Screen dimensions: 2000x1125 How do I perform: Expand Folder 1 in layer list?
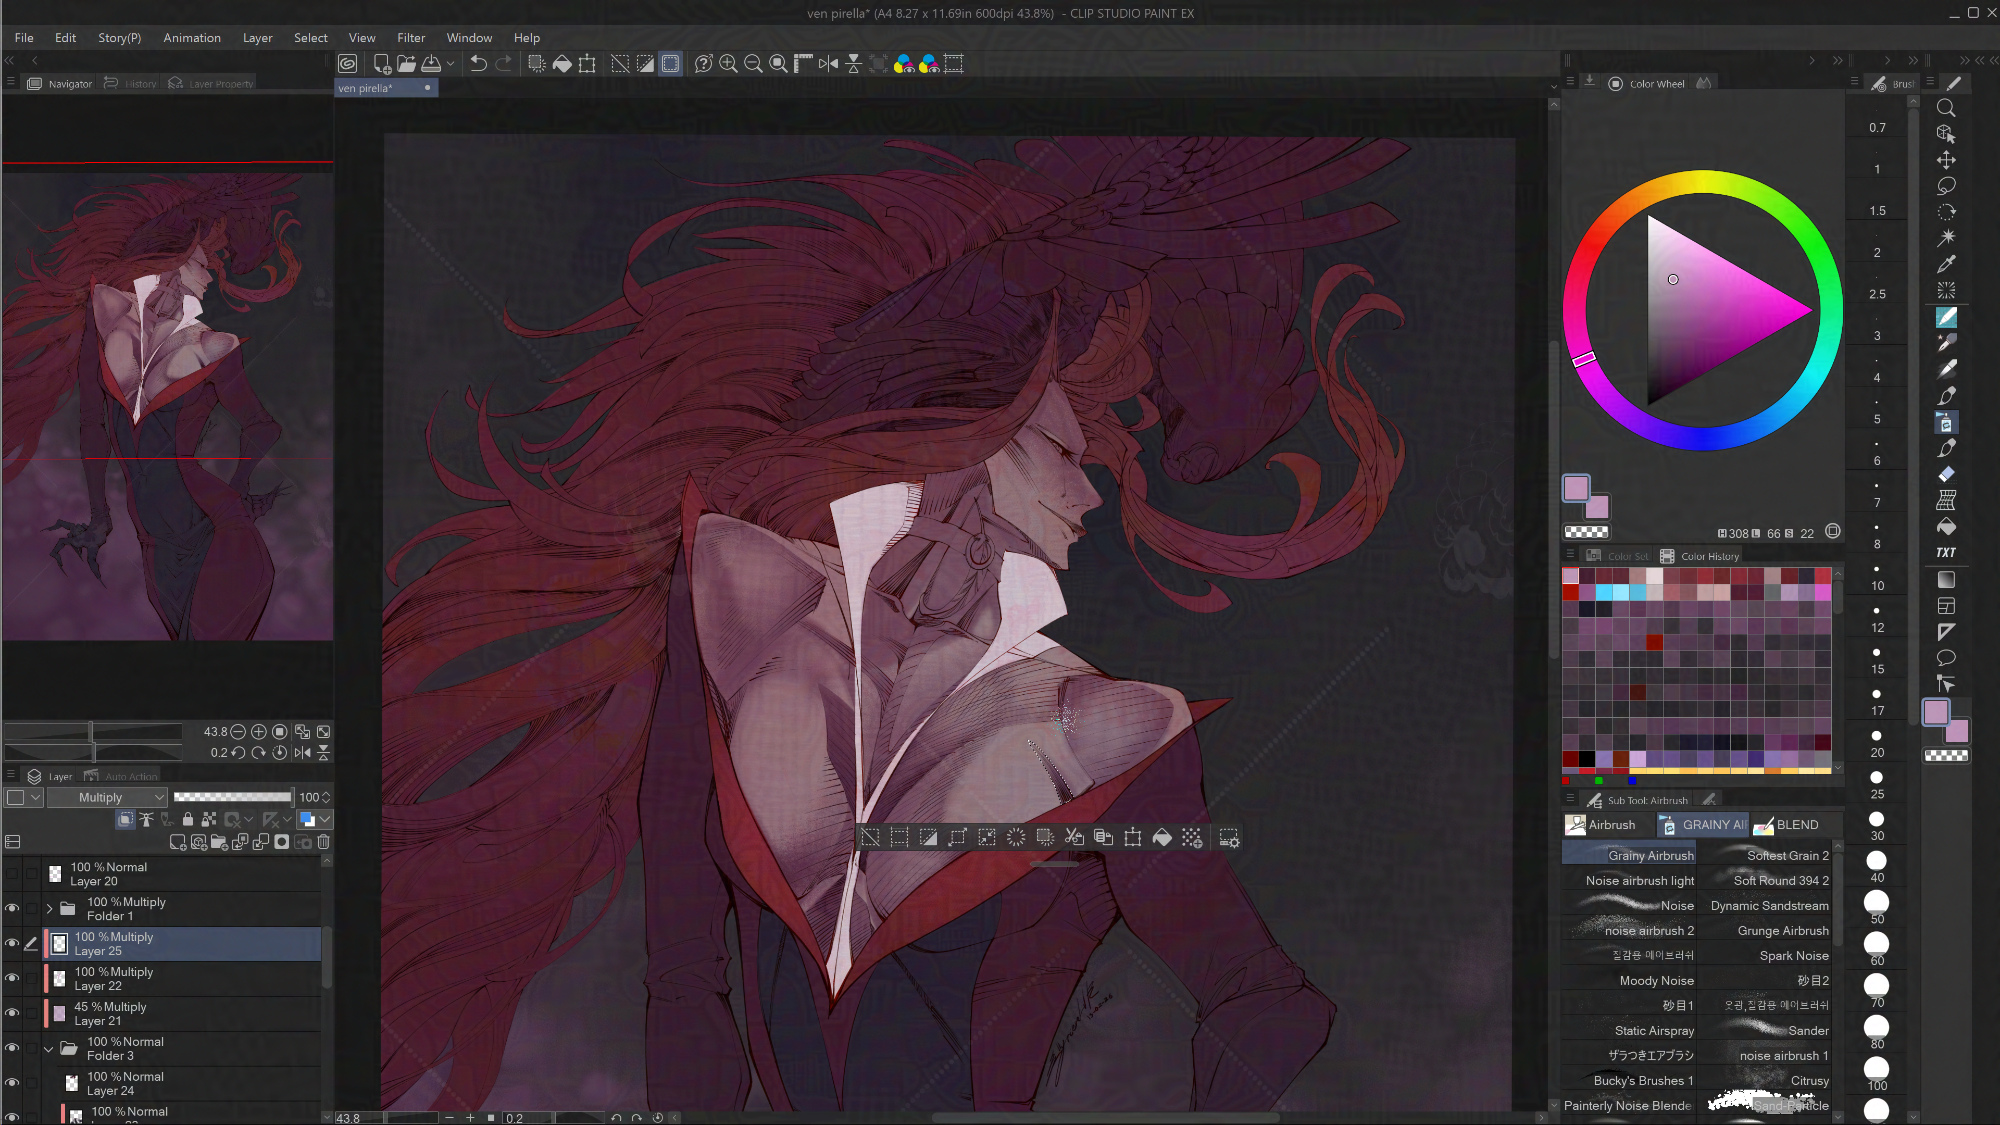tap(50, 908)
